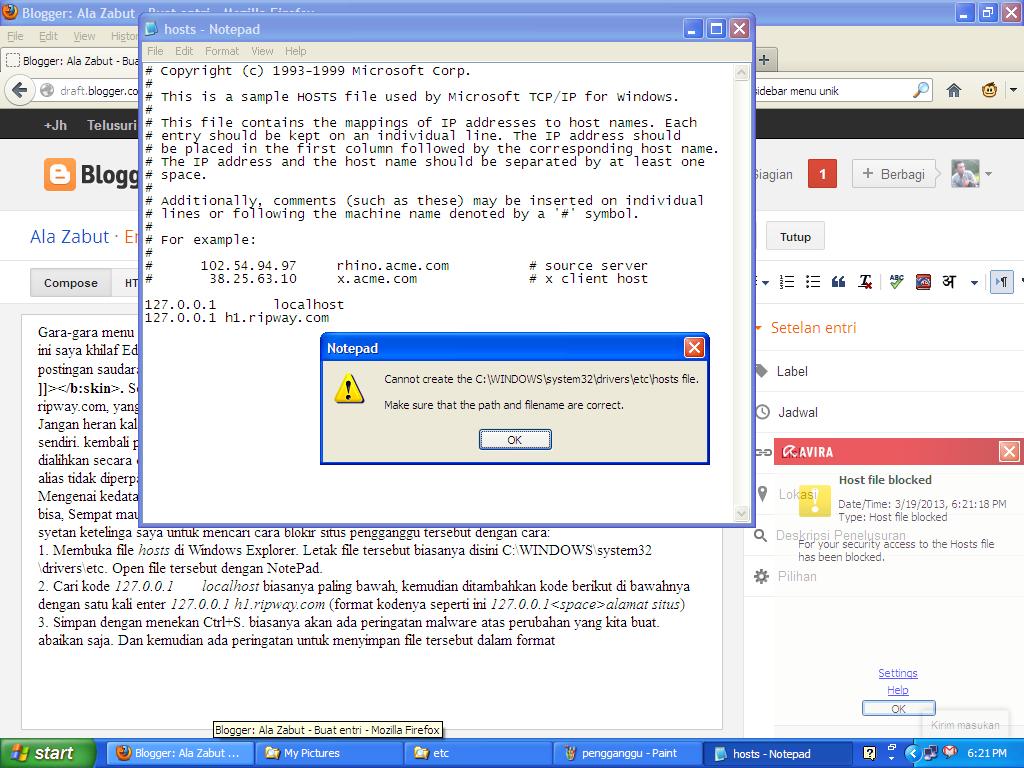The width and height of the screenshot is (1024, 768).
Task: Toggle Hindi transliteration input
Action: tap(949, 282)
